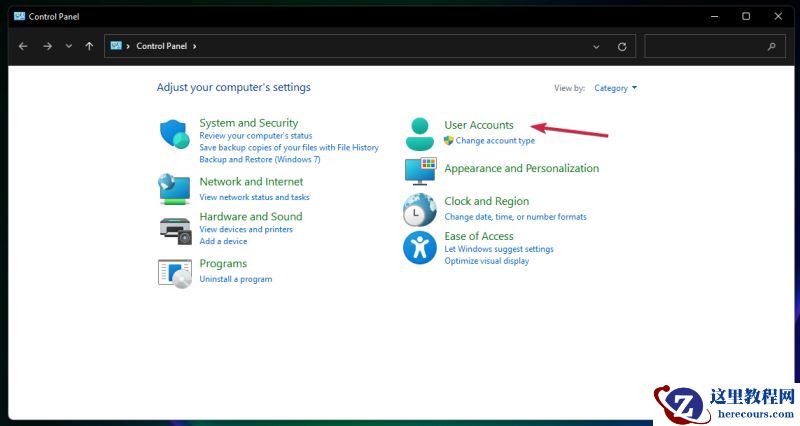Expand chevron after Control Panel breadcrumb
The image size is (800, 426).
[194, 46]
